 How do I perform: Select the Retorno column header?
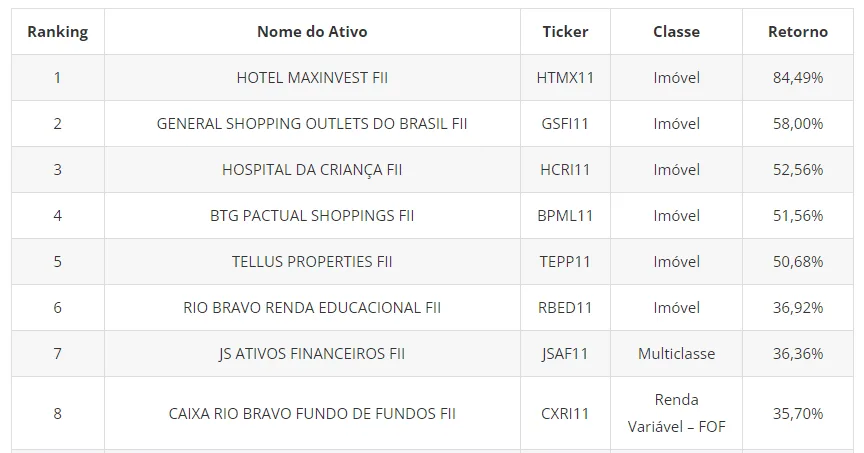coord(798,32)
